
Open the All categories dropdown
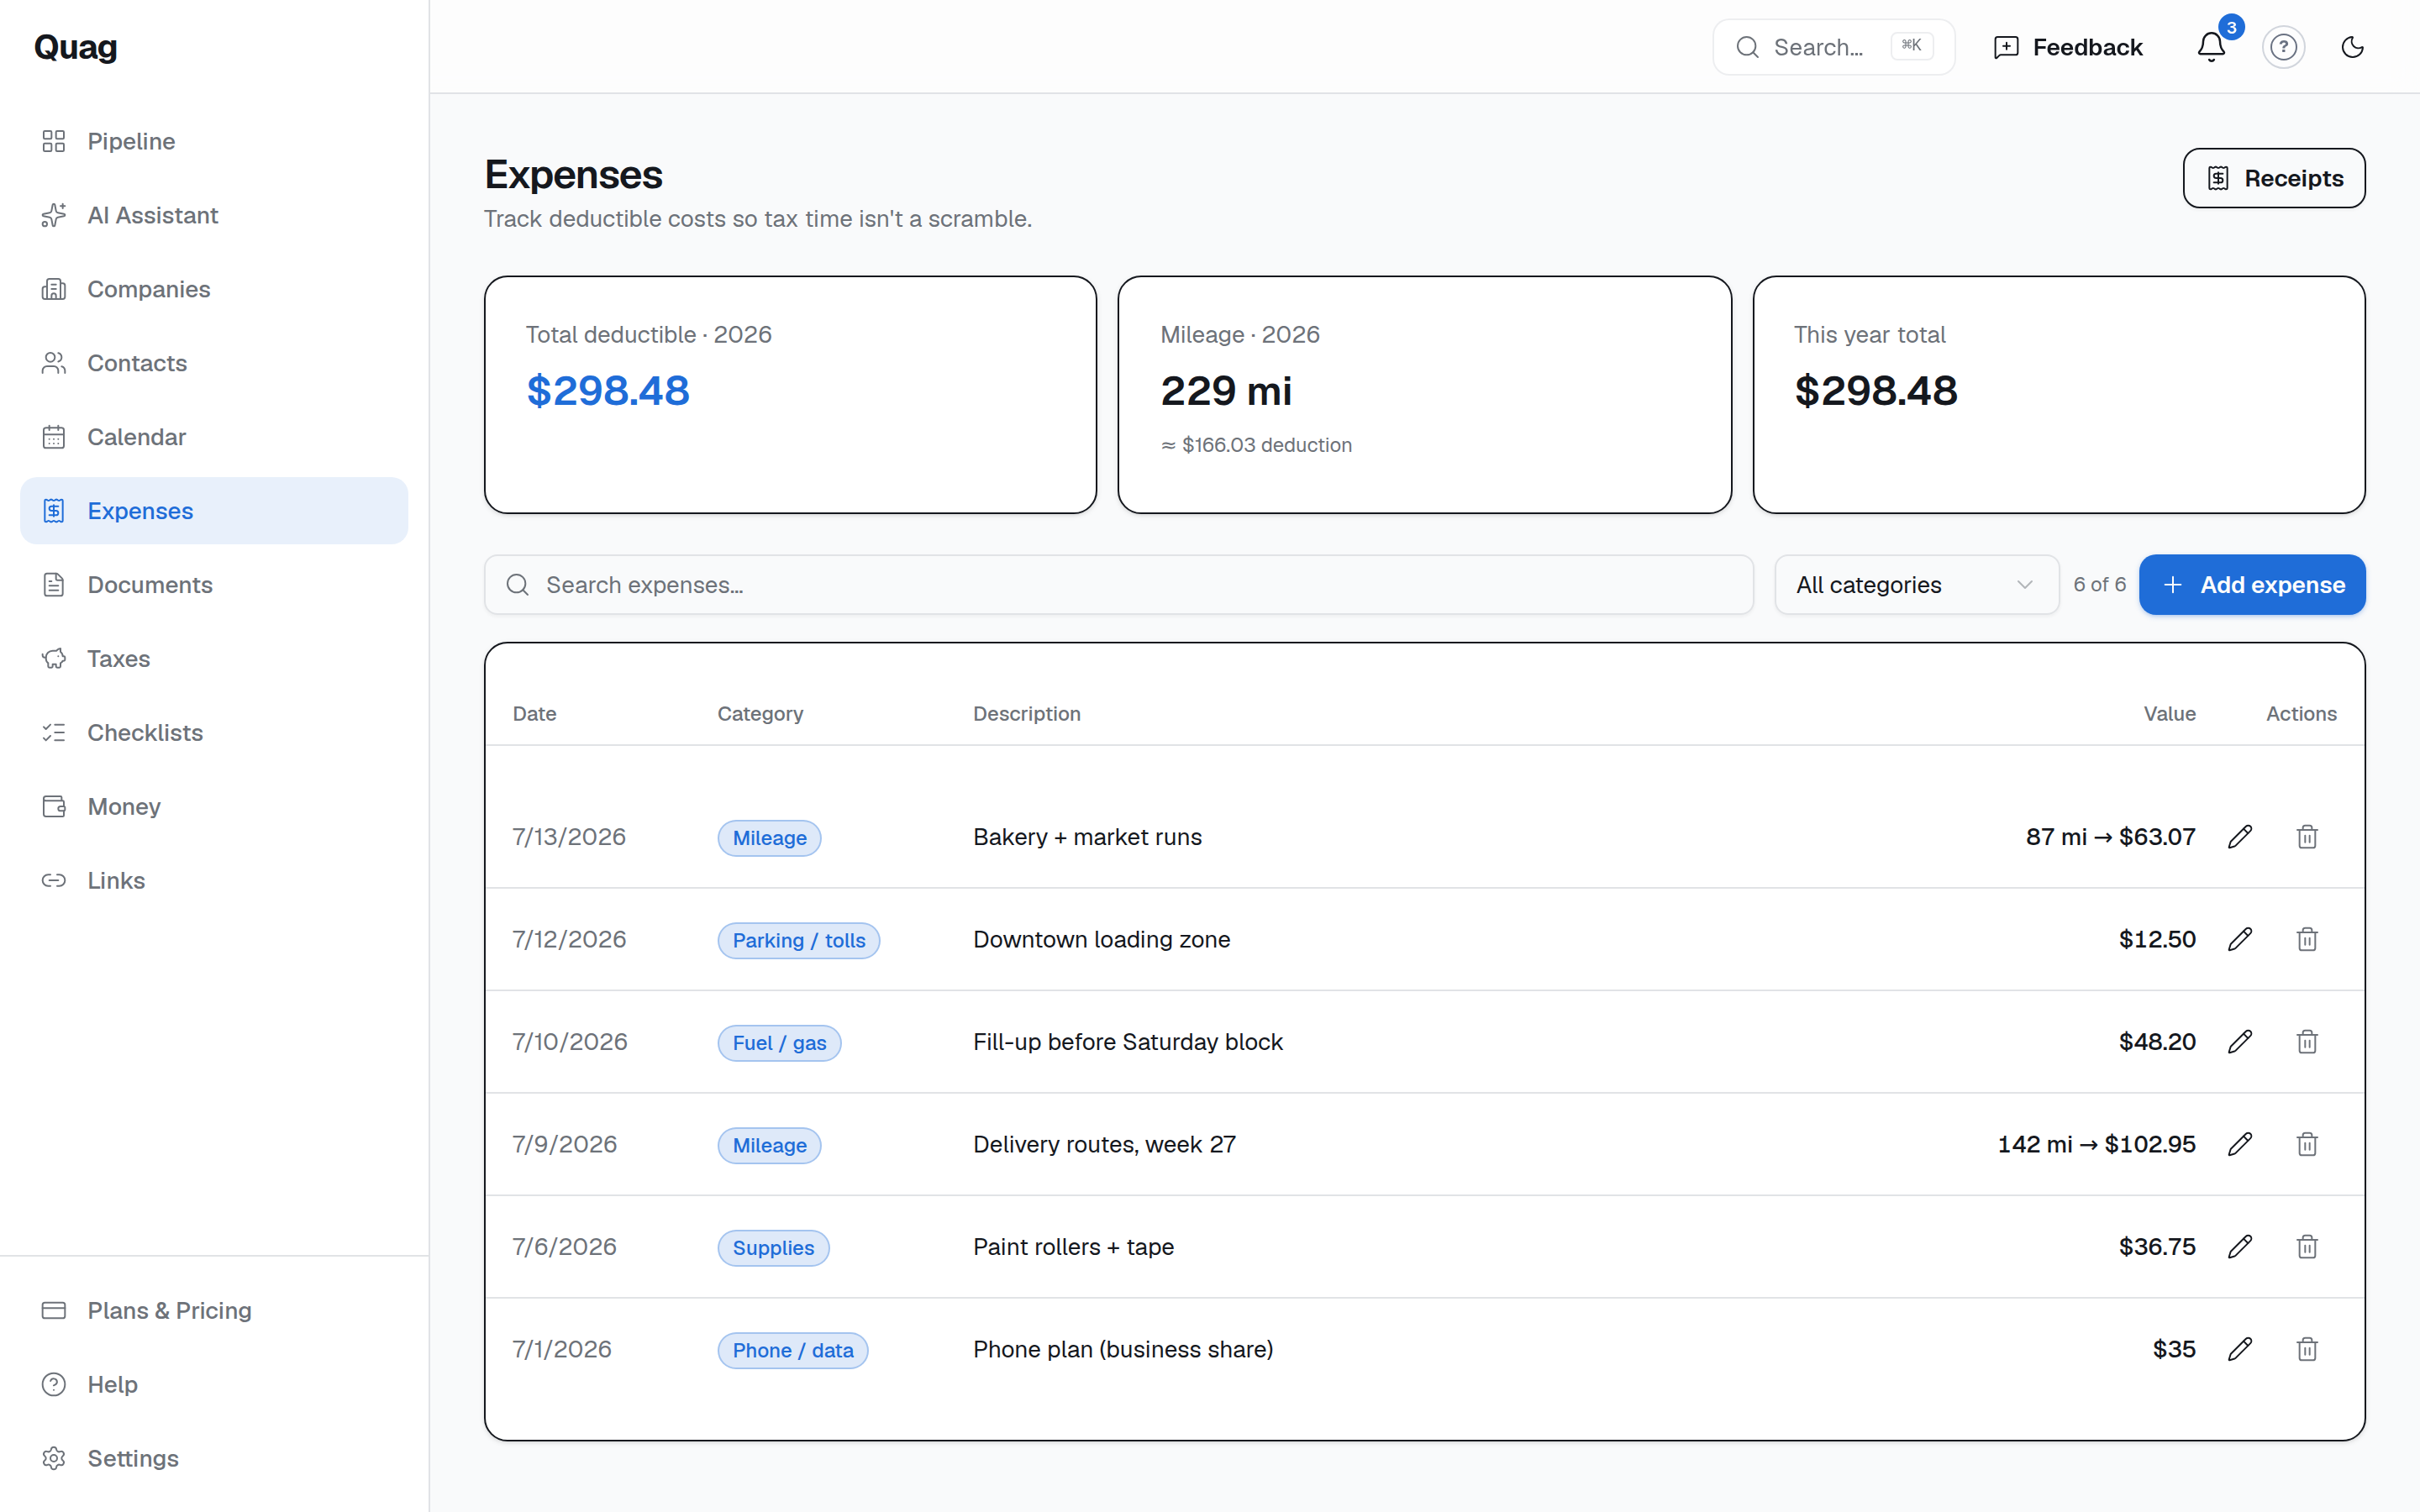tap(1916, 585)
